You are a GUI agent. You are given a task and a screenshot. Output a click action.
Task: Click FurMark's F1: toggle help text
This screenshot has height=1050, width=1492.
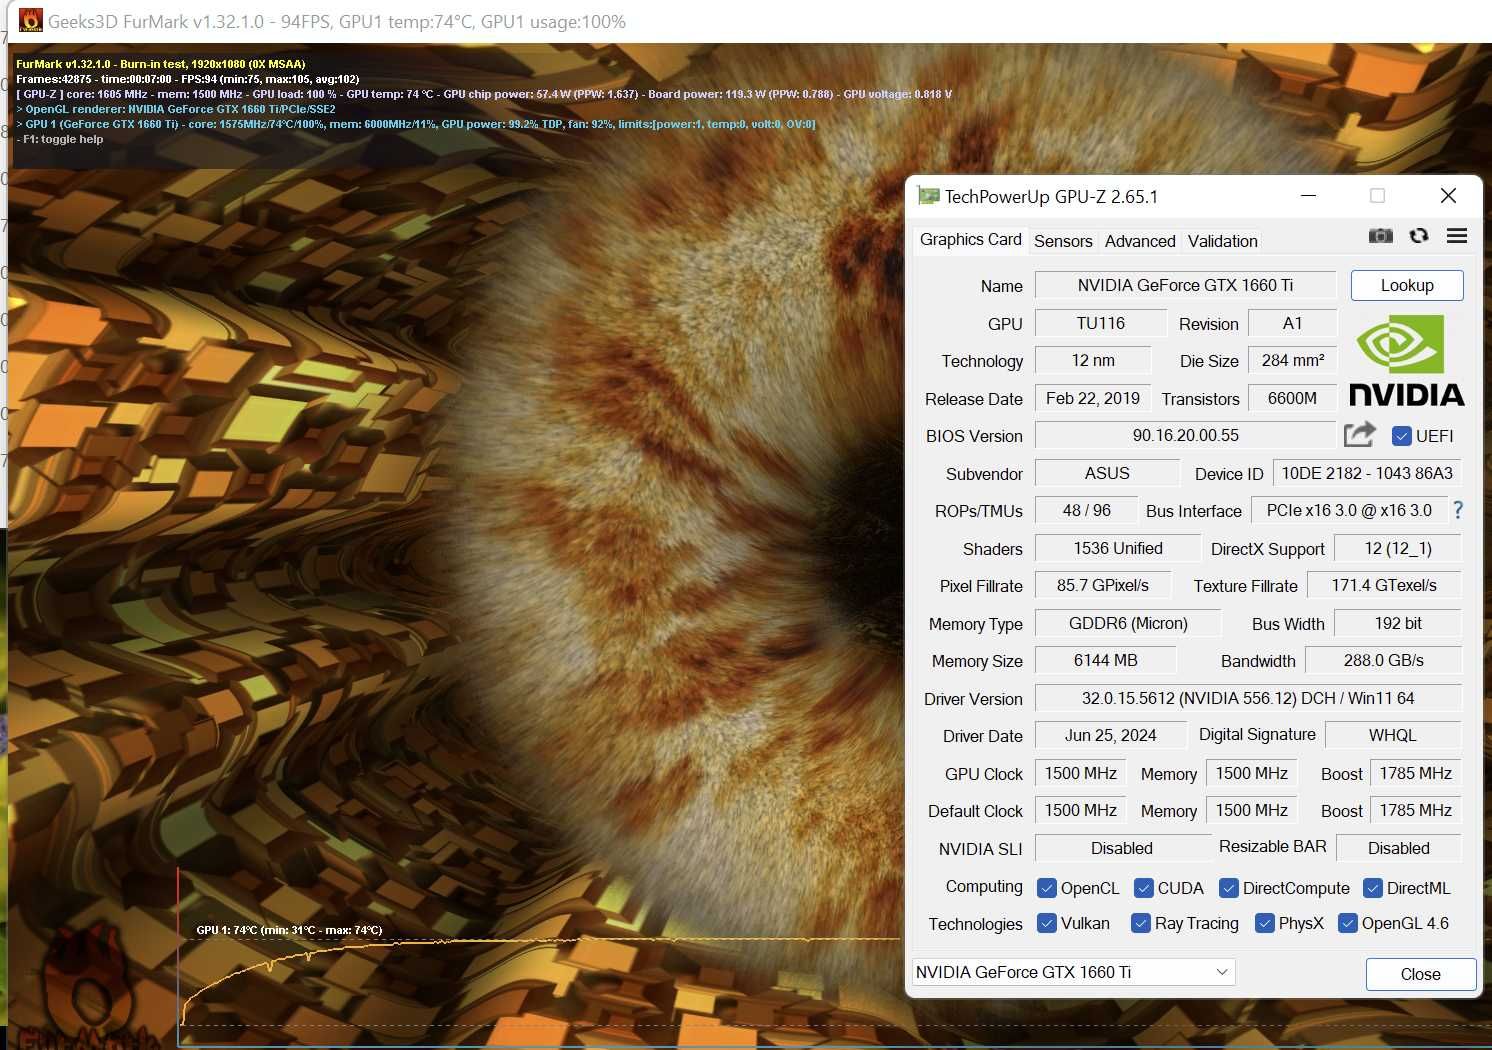click(59, 139)
